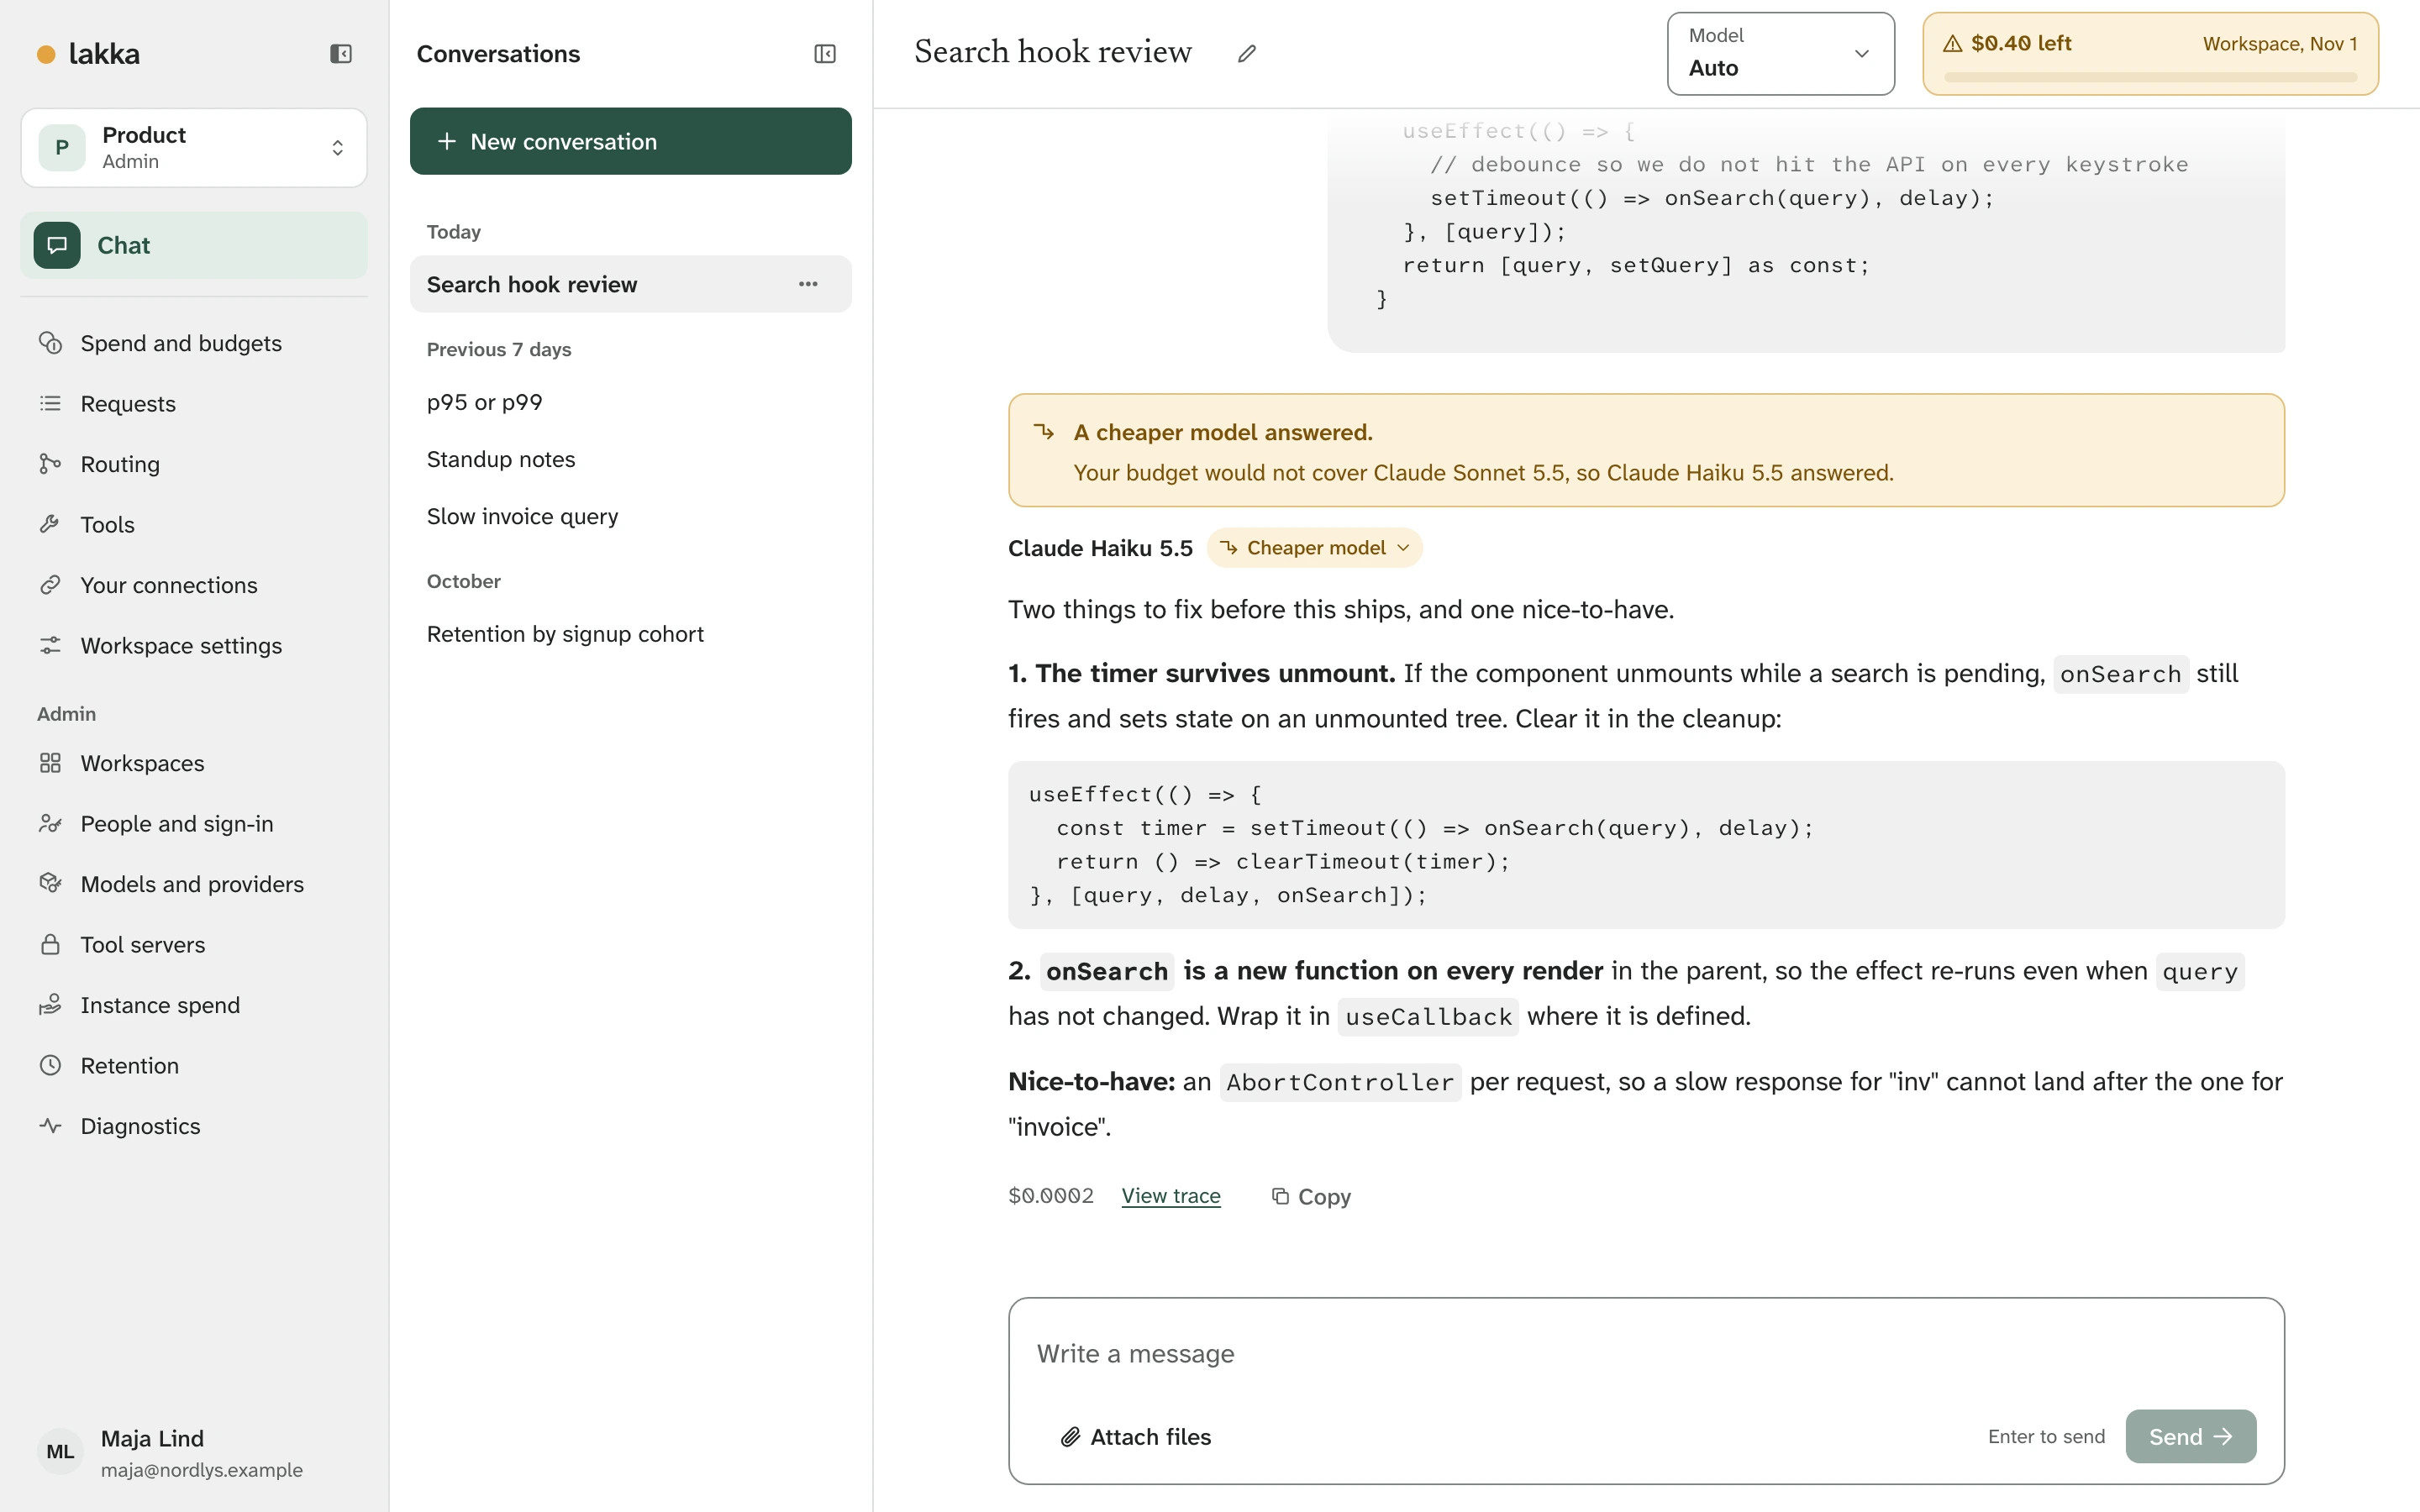Open the p95 or p99 conversation
The image size is (2420, 1512).
pyautogui.click(x=631, y=402)
